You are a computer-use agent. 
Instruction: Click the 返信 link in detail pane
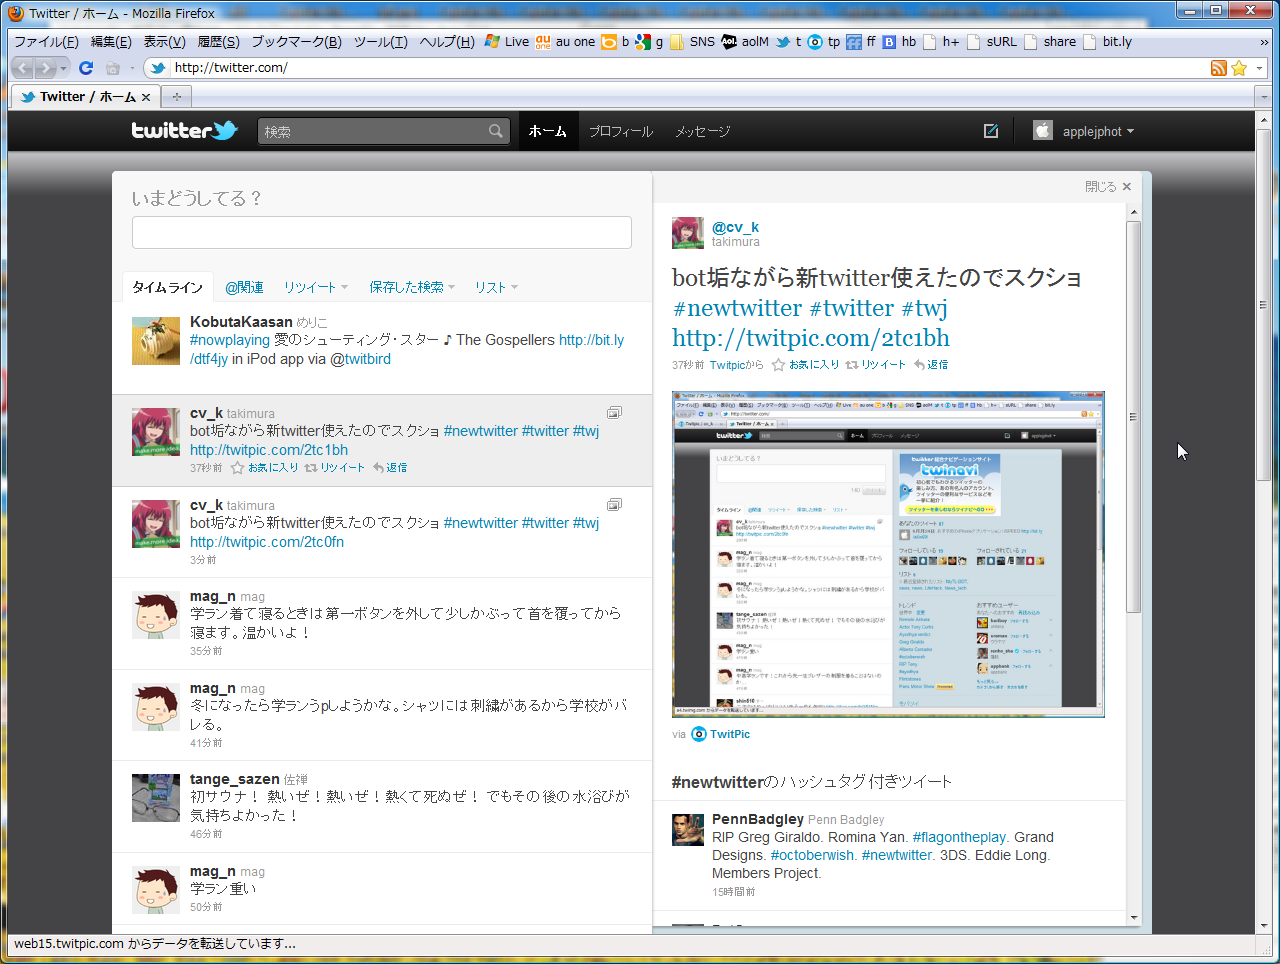(931, 365)
